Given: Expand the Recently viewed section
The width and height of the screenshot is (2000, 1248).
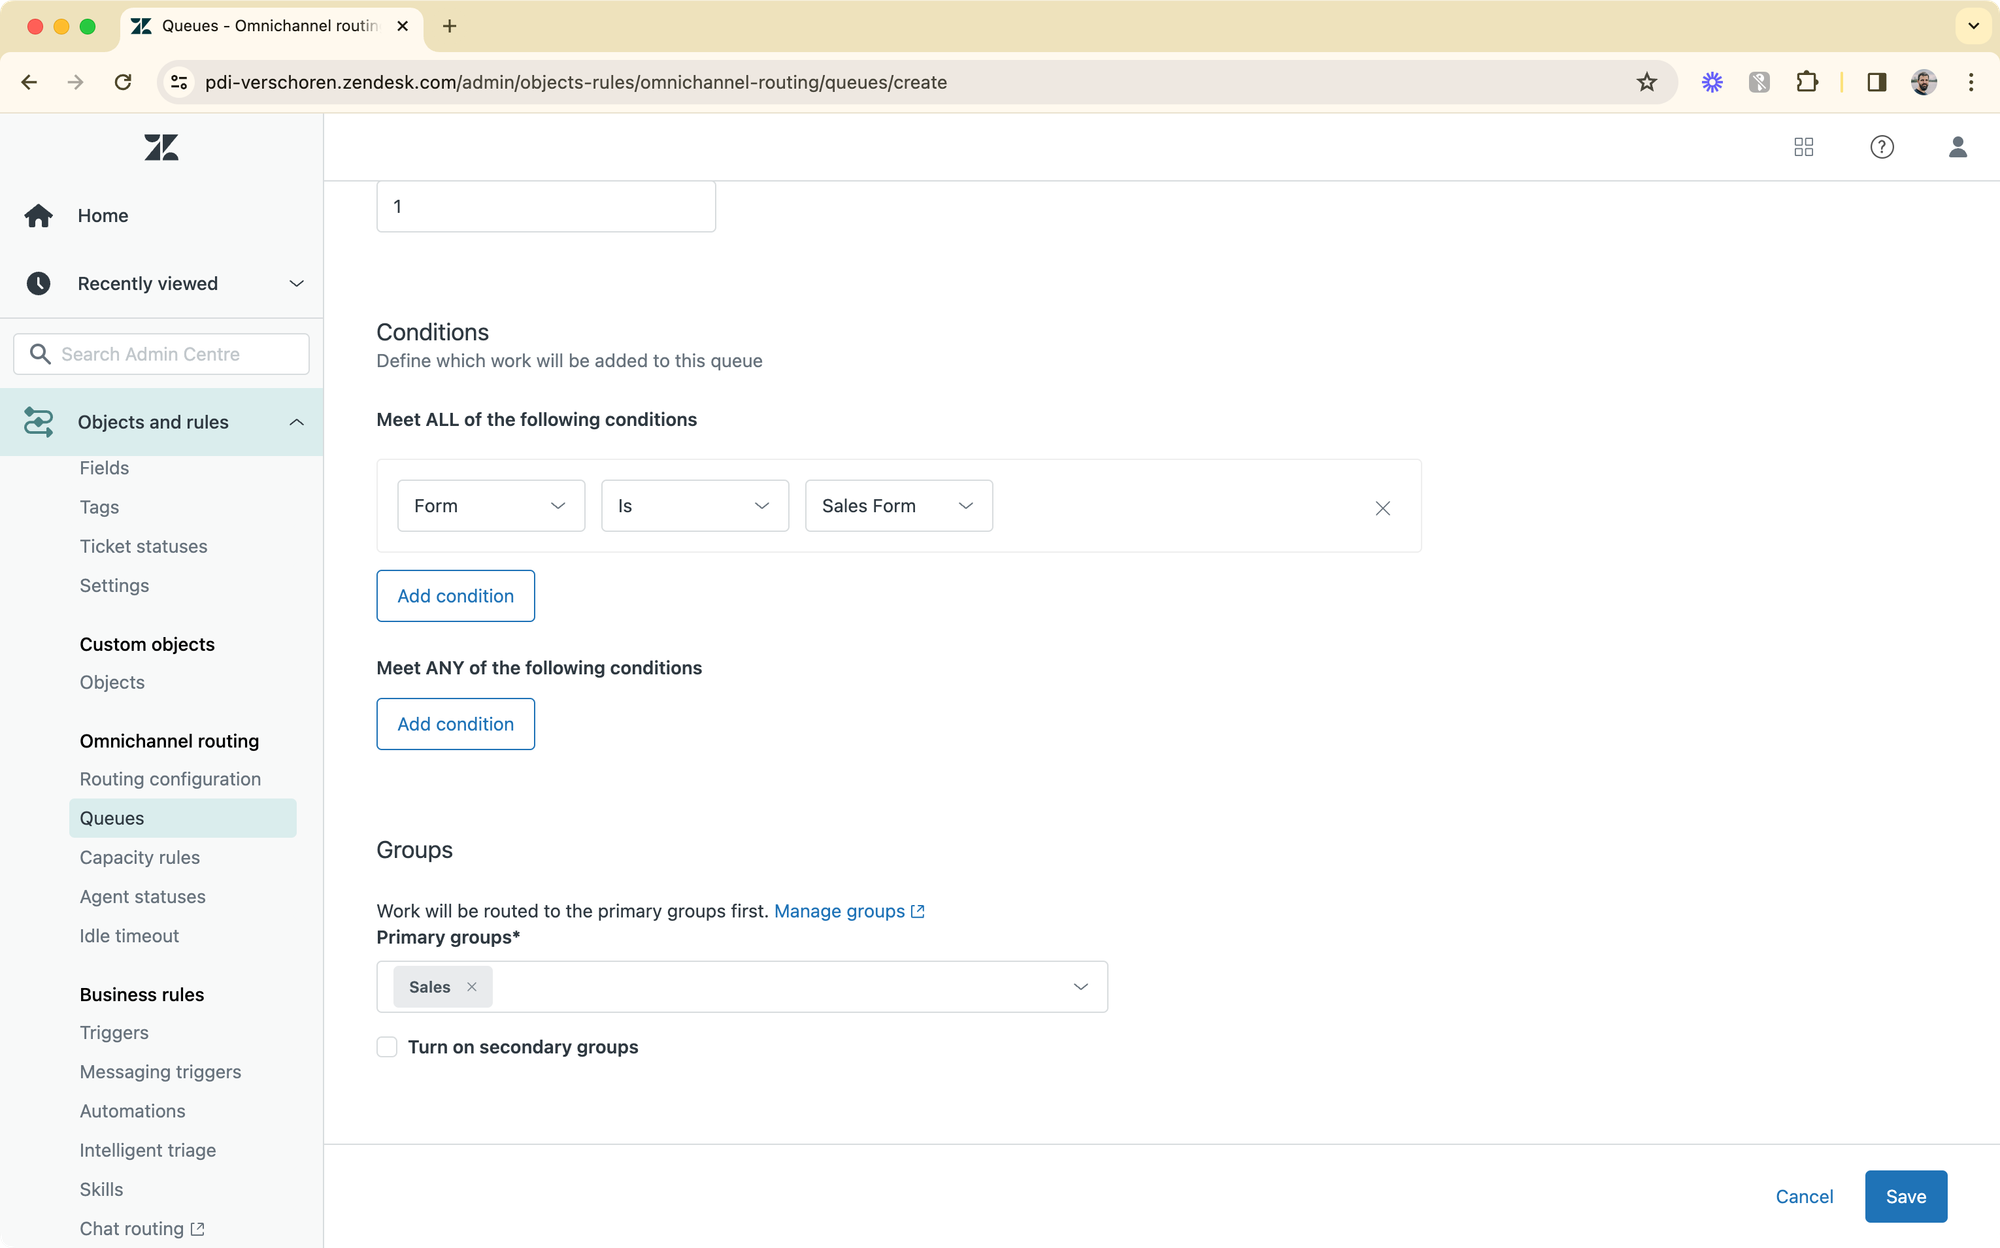Looking at the screenshot, I should point(296,284).
